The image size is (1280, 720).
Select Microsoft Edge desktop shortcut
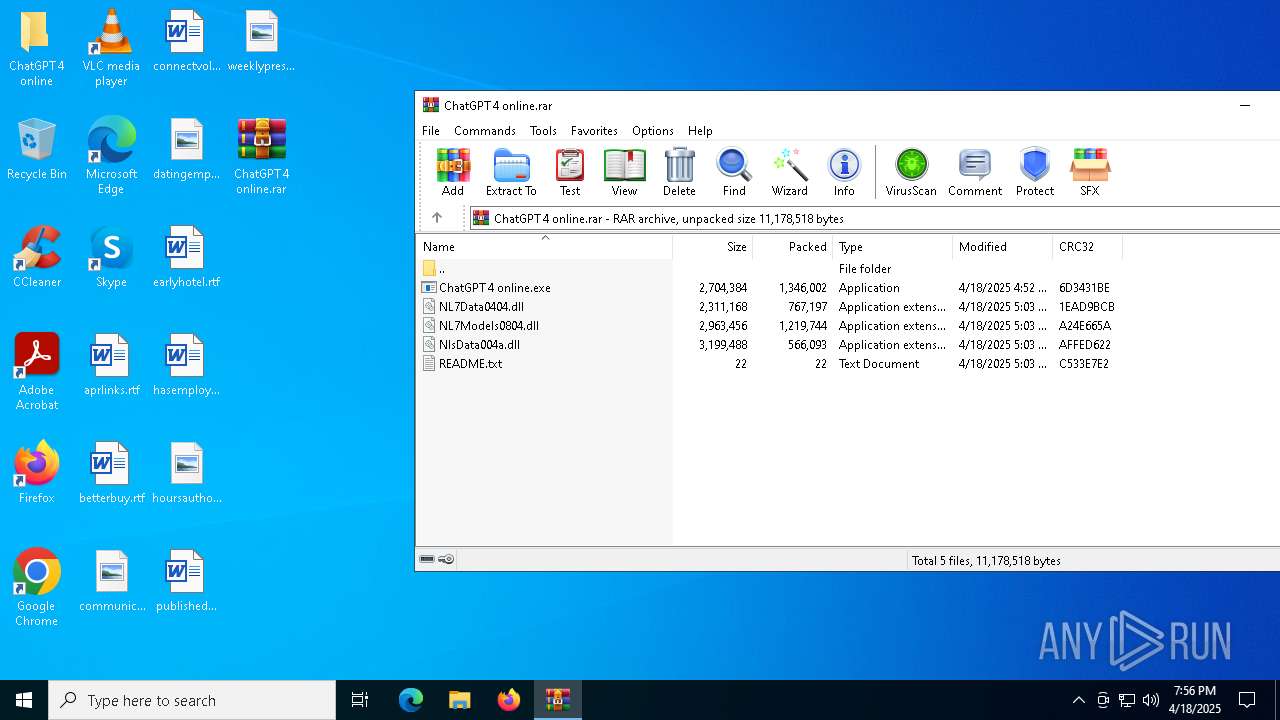point(111,156)
